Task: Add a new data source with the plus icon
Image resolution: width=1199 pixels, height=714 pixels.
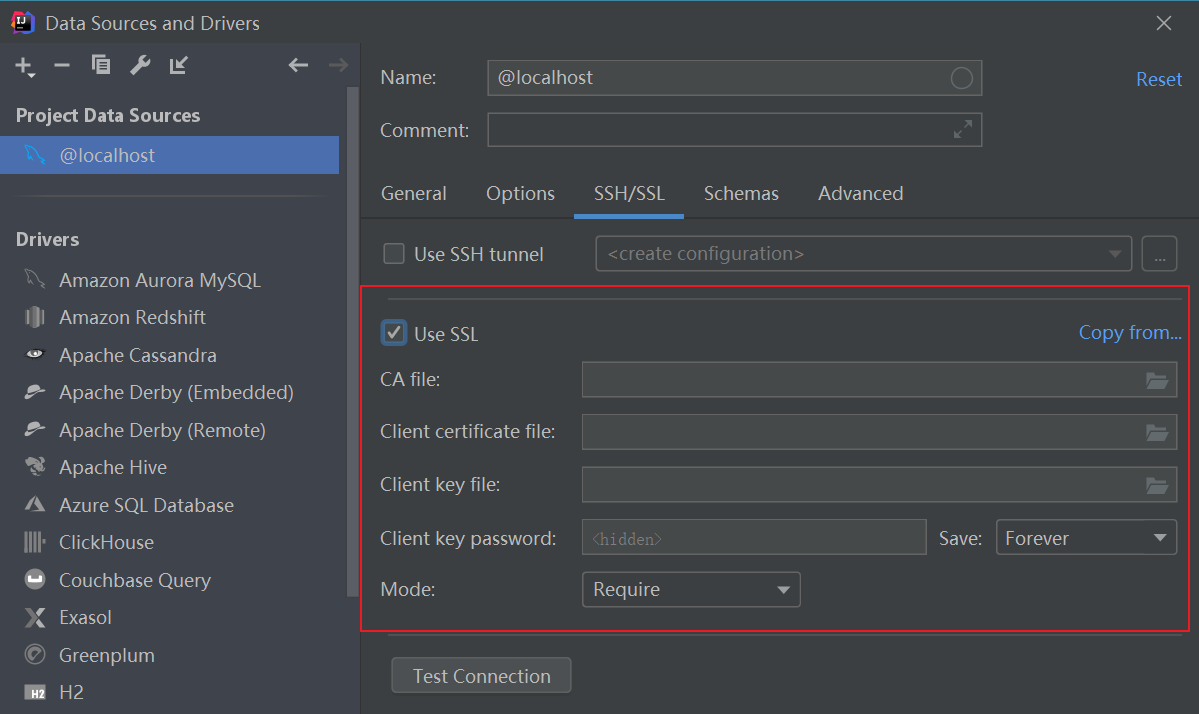Action: (24, 67)
